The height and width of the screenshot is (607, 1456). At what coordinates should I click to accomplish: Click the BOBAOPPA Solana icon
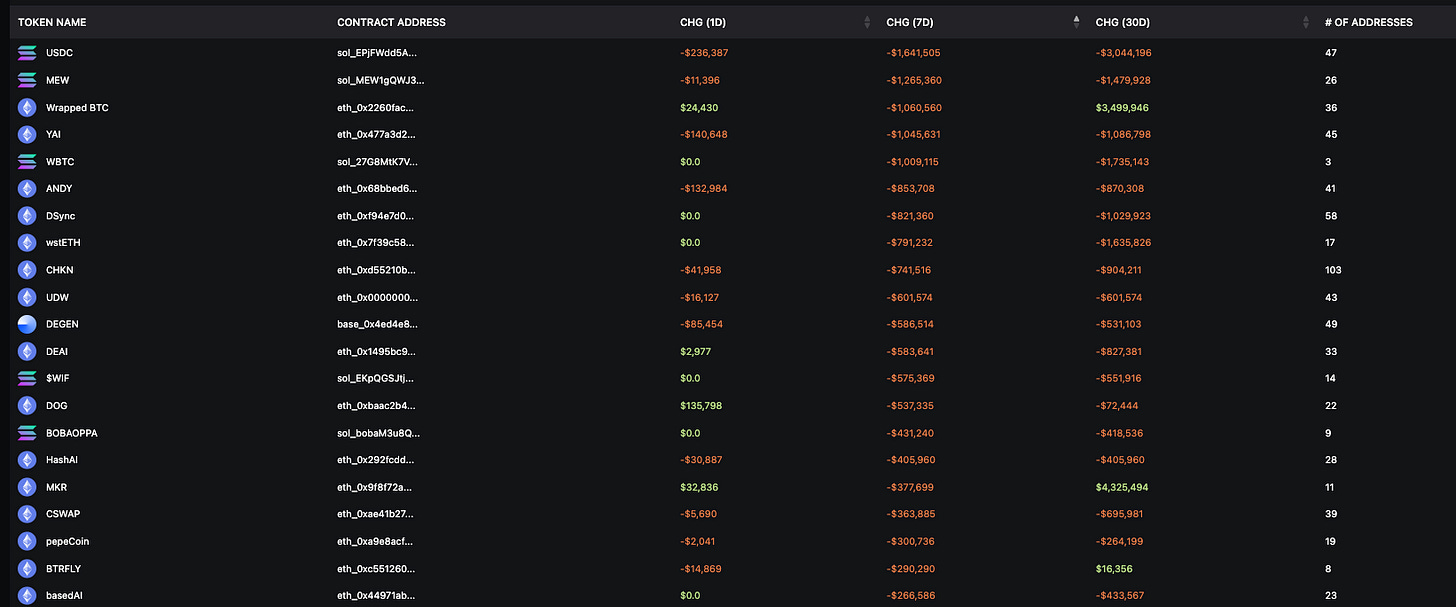click(27, 433)
